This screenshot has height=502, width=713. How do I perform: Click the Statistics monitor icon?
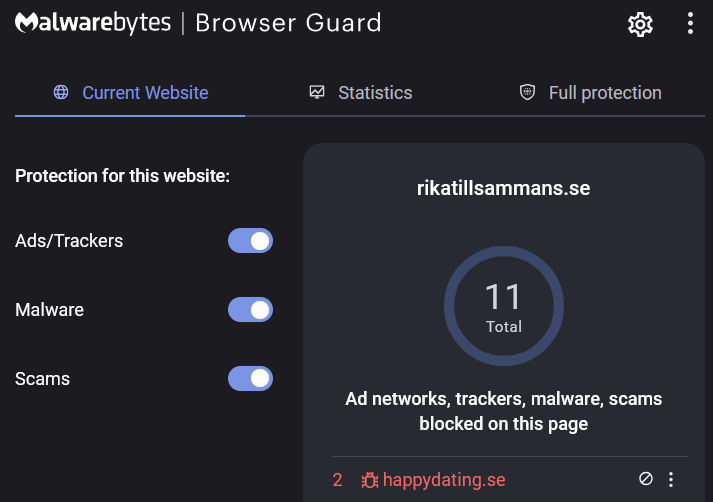coord(317,93)
